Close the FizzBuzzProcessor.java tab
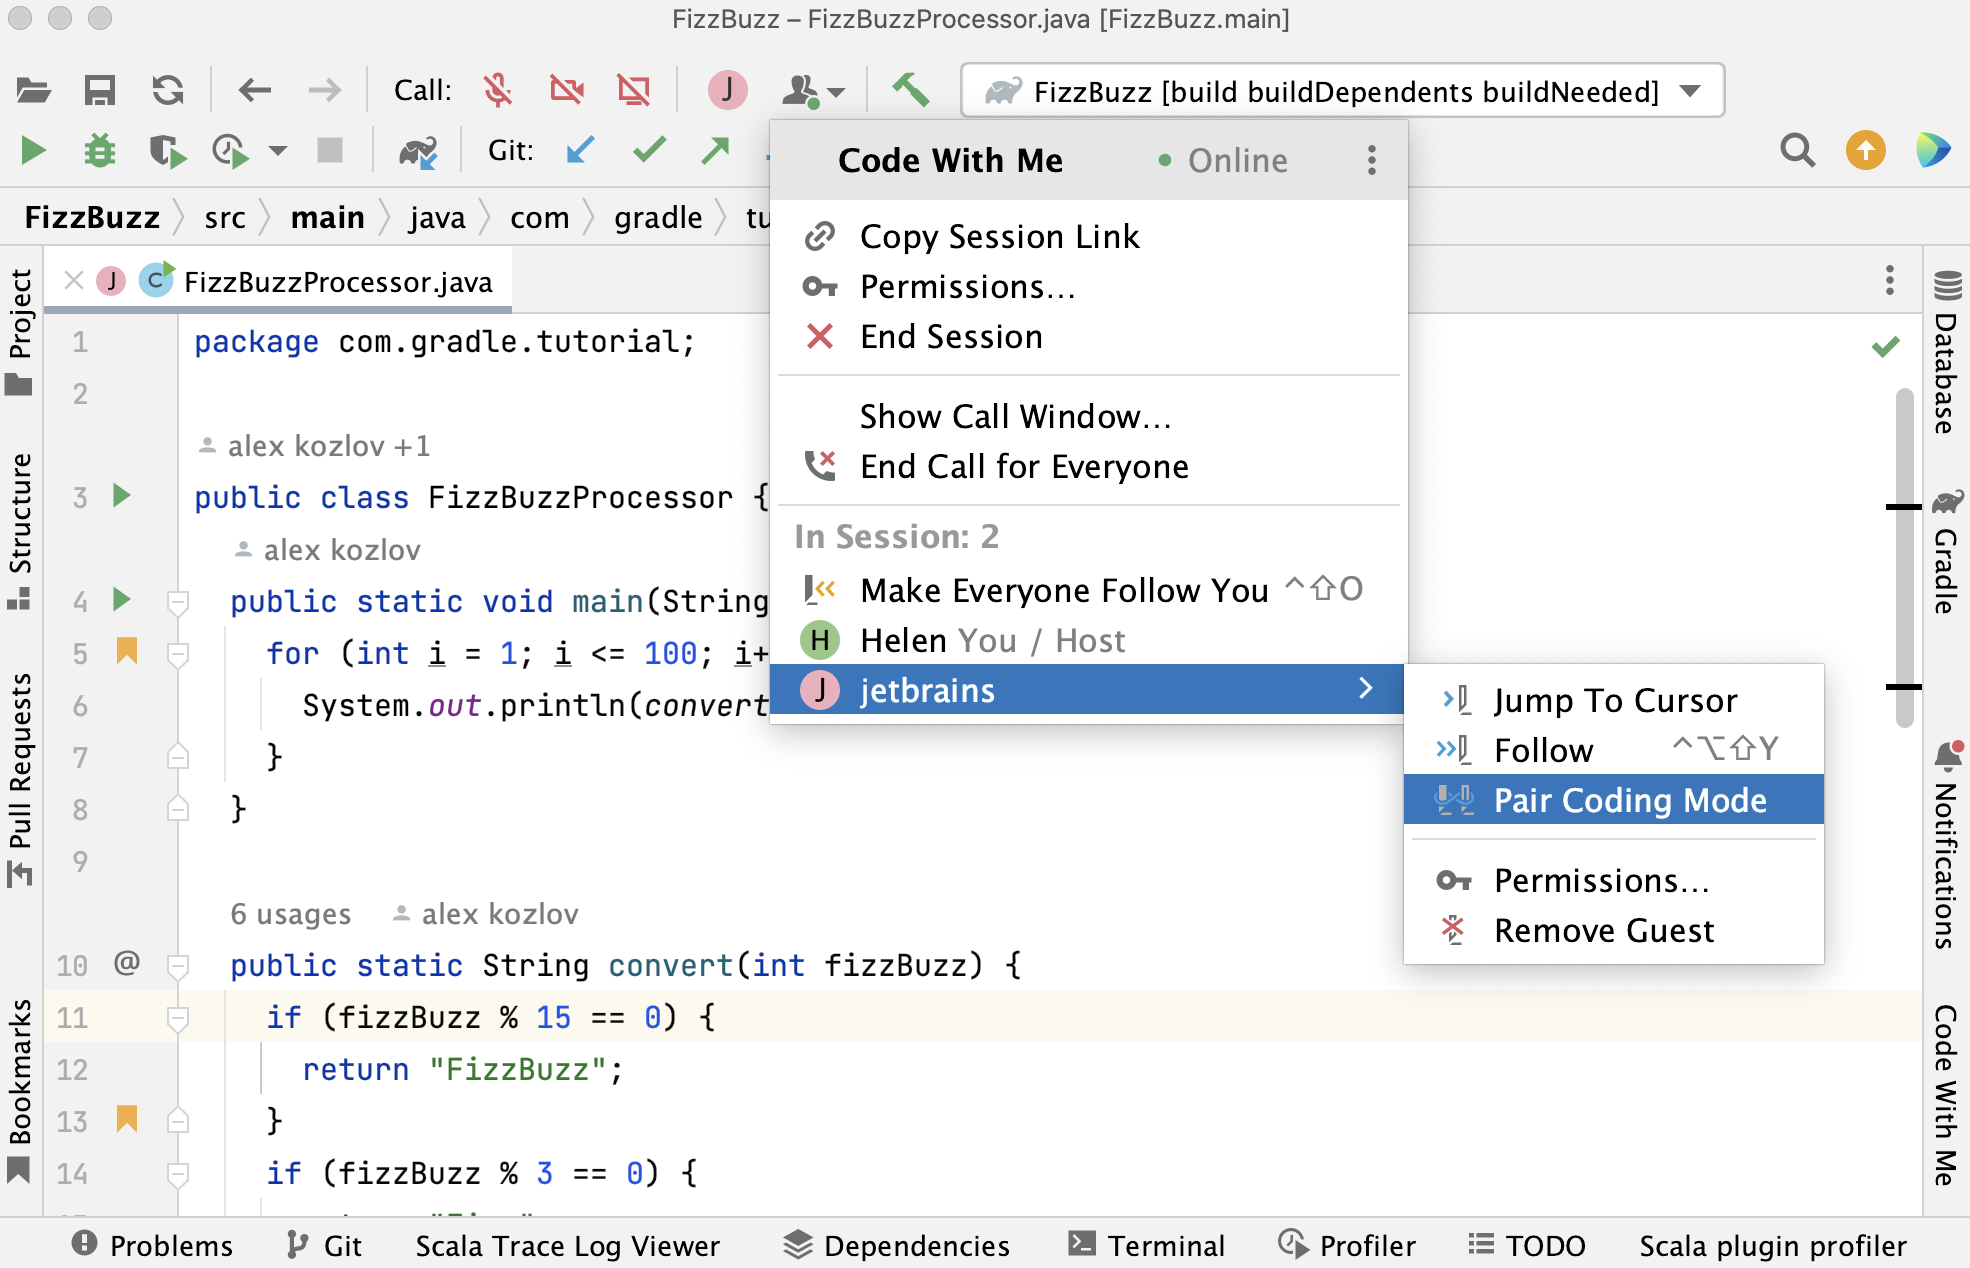The image size is (1970, 1268). click(x=73, y=281)
